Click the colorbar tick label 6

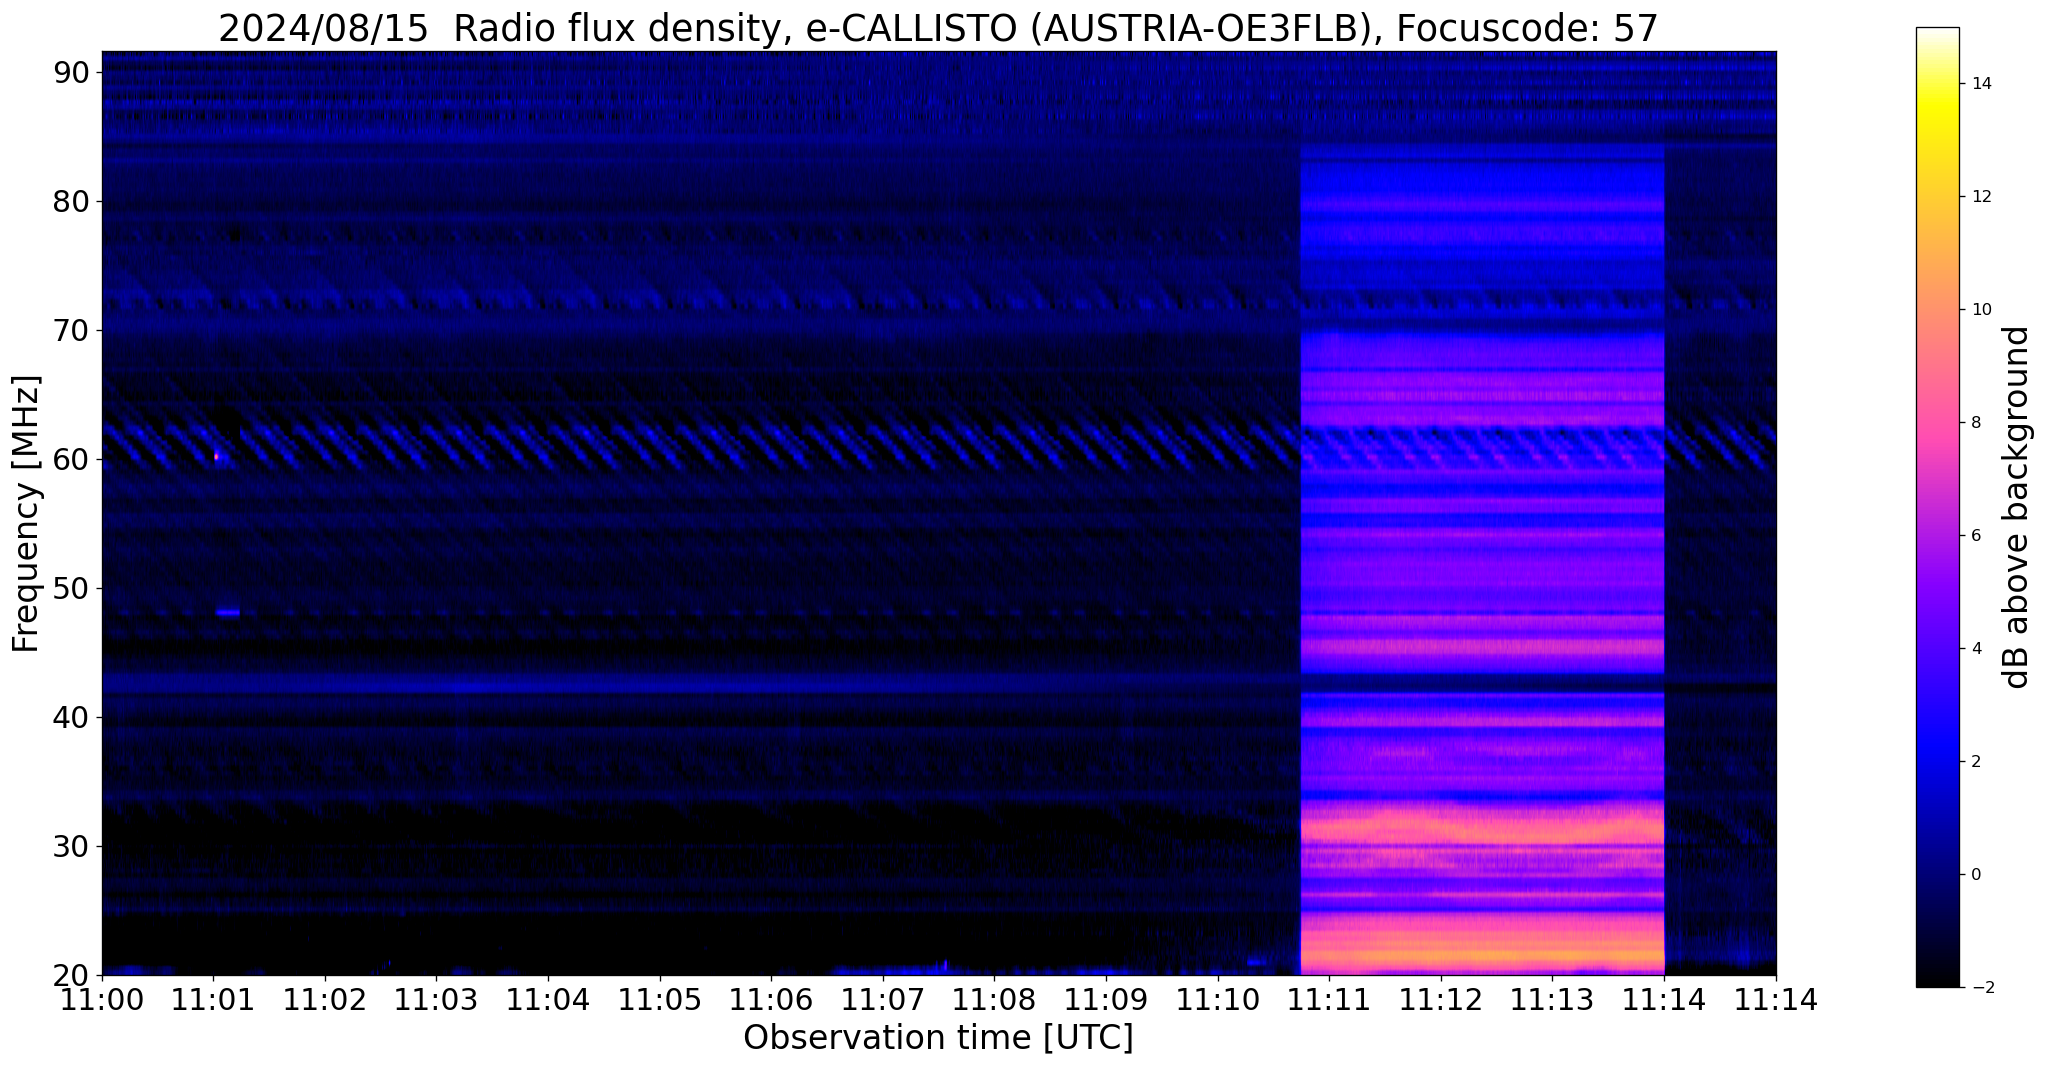(x=1975, y=536)
